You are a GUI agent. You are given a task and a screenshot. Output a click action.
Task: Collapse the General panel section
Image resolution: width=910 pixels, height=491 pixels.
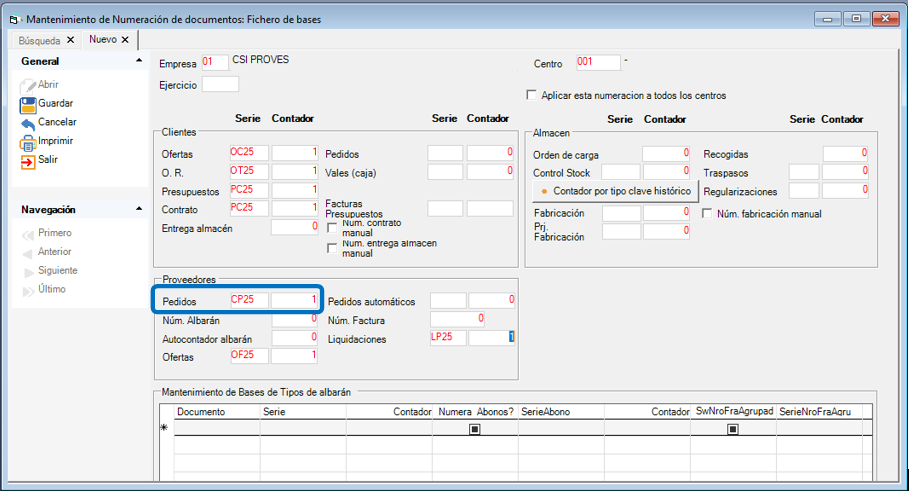[x=139, y=61]
